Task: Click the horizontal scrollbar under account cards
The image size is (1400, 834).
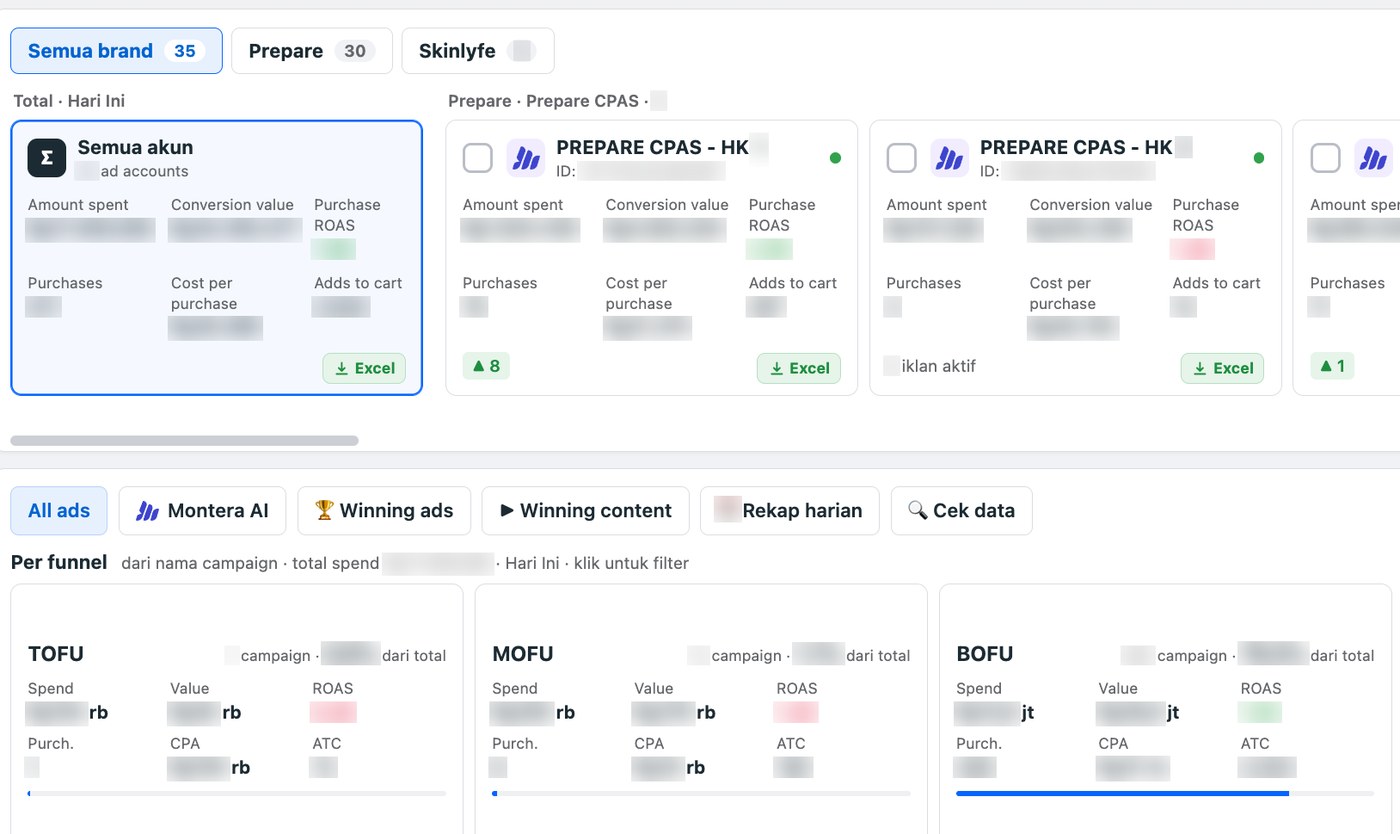Action: tap(184, 440)
